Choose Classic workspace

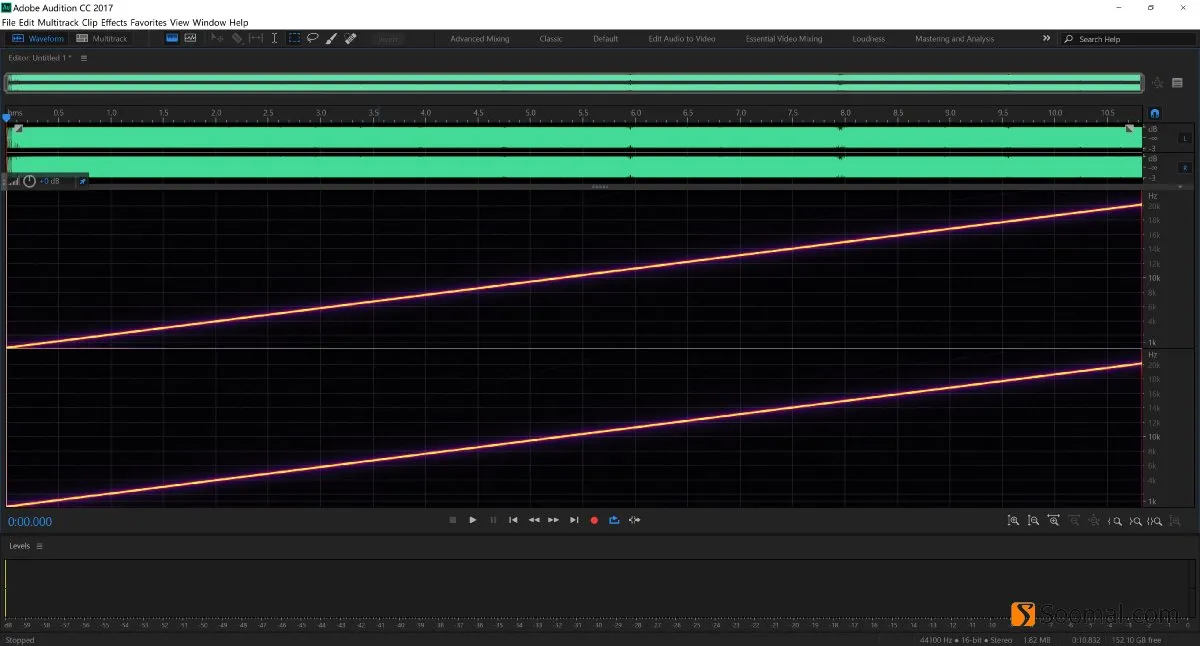551,39
